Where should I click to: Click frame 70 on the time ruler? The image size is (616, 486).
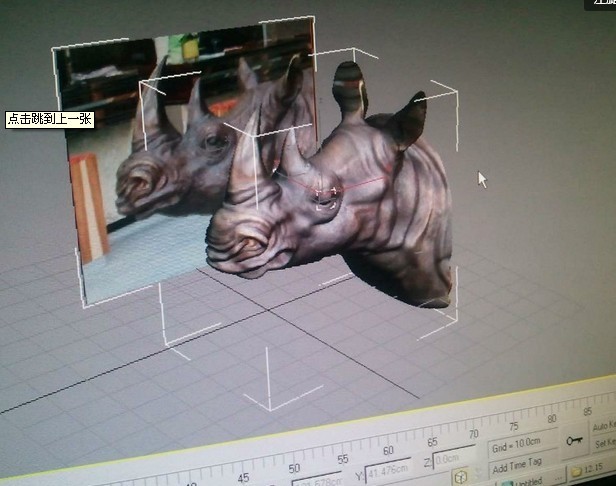pyautogui.click(x=474, y=434)
